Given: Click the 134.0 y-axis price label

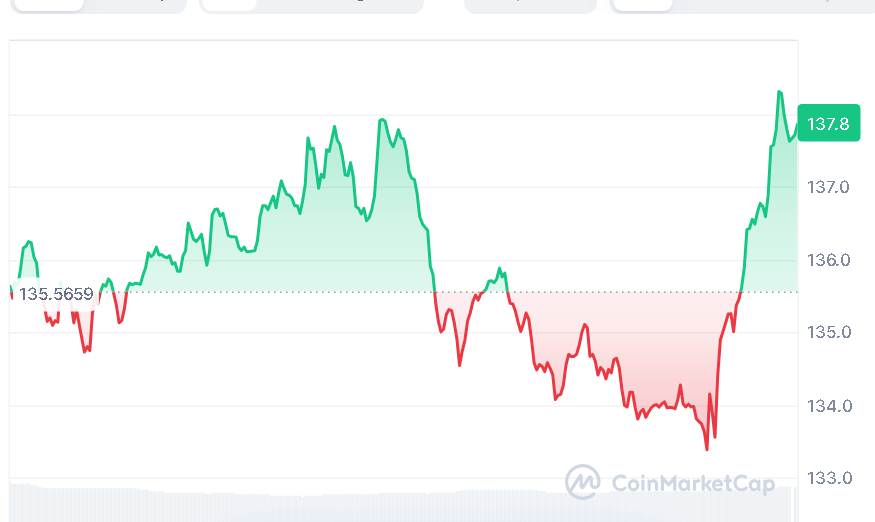Looking at the screenshot, I should [x=829, y=406].
